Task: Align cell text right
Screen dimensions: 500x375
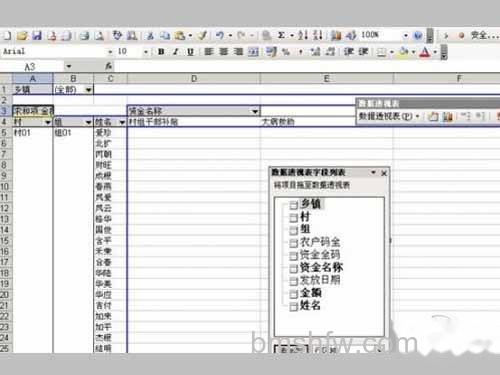Action: coord(238,52)
